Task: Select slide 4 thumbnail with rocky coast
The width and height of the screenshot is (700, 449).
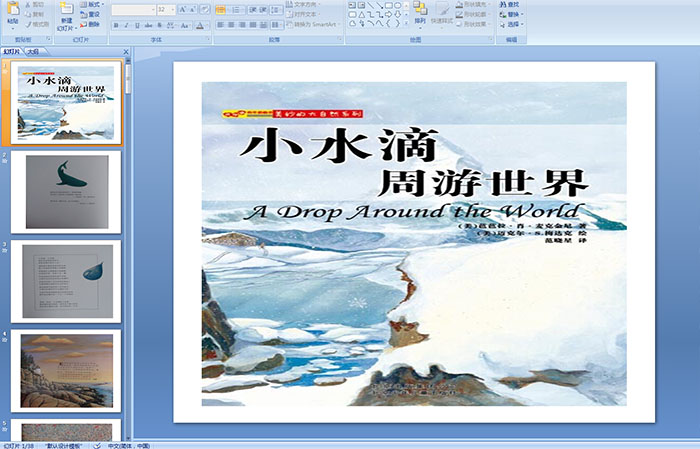Action: point(66,370)
